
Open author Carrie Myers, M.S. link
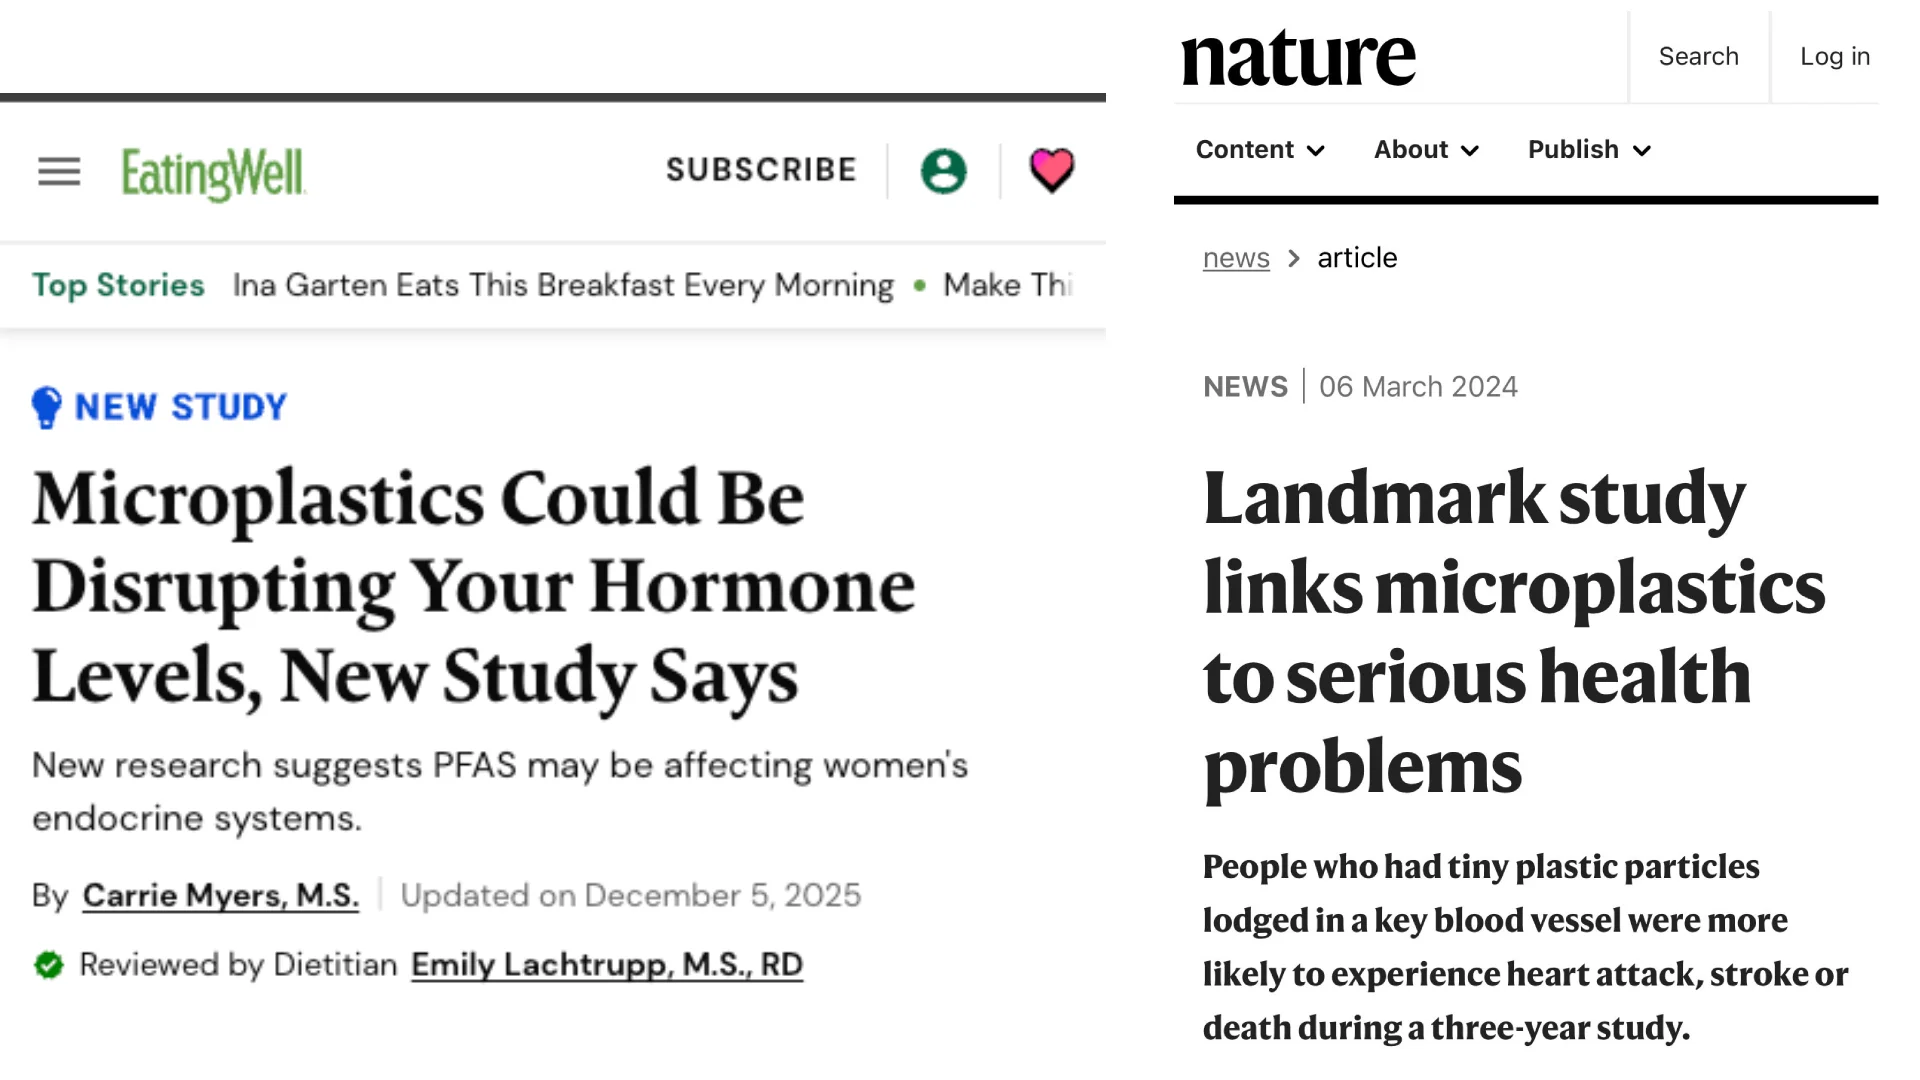click(x=220, y=895)
